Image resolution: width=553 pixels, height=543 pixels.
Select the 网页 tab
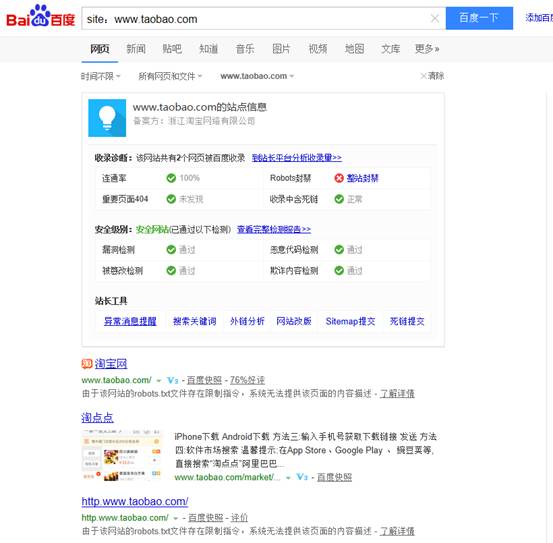[x=99, y=49]
